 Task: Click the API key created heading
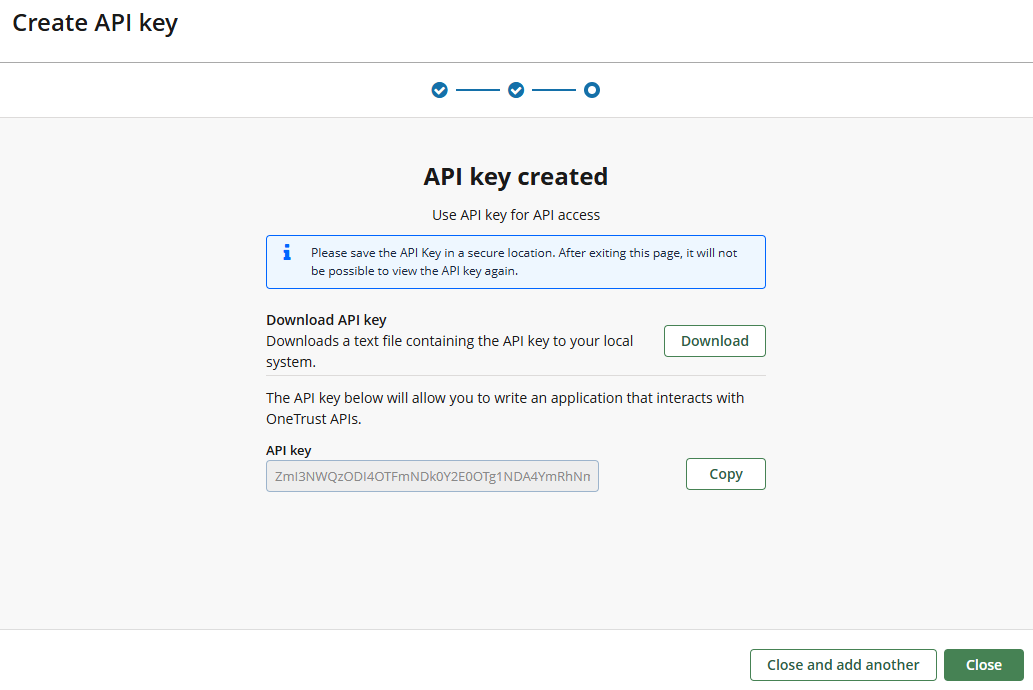click(x=515, y=176)
